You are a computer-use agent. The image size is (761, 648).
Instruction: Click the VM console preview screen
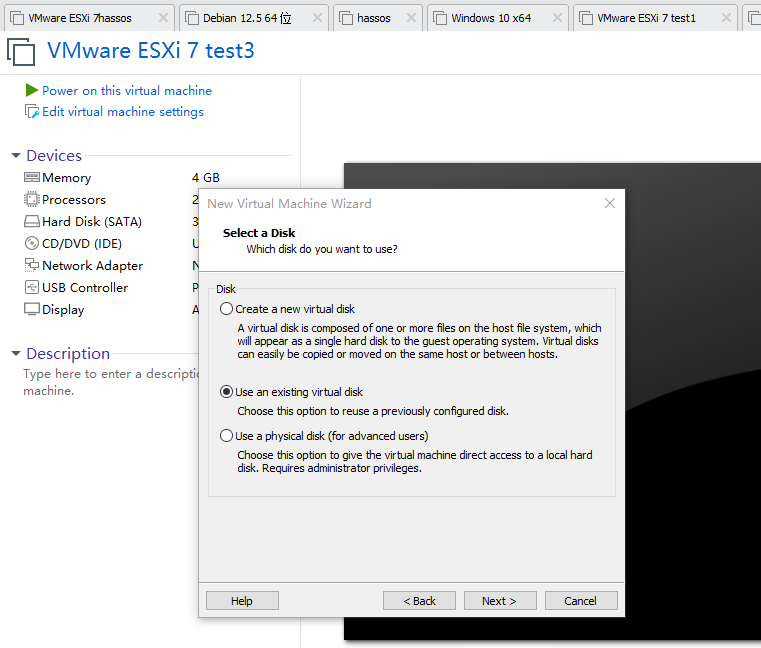click(692, 401)
